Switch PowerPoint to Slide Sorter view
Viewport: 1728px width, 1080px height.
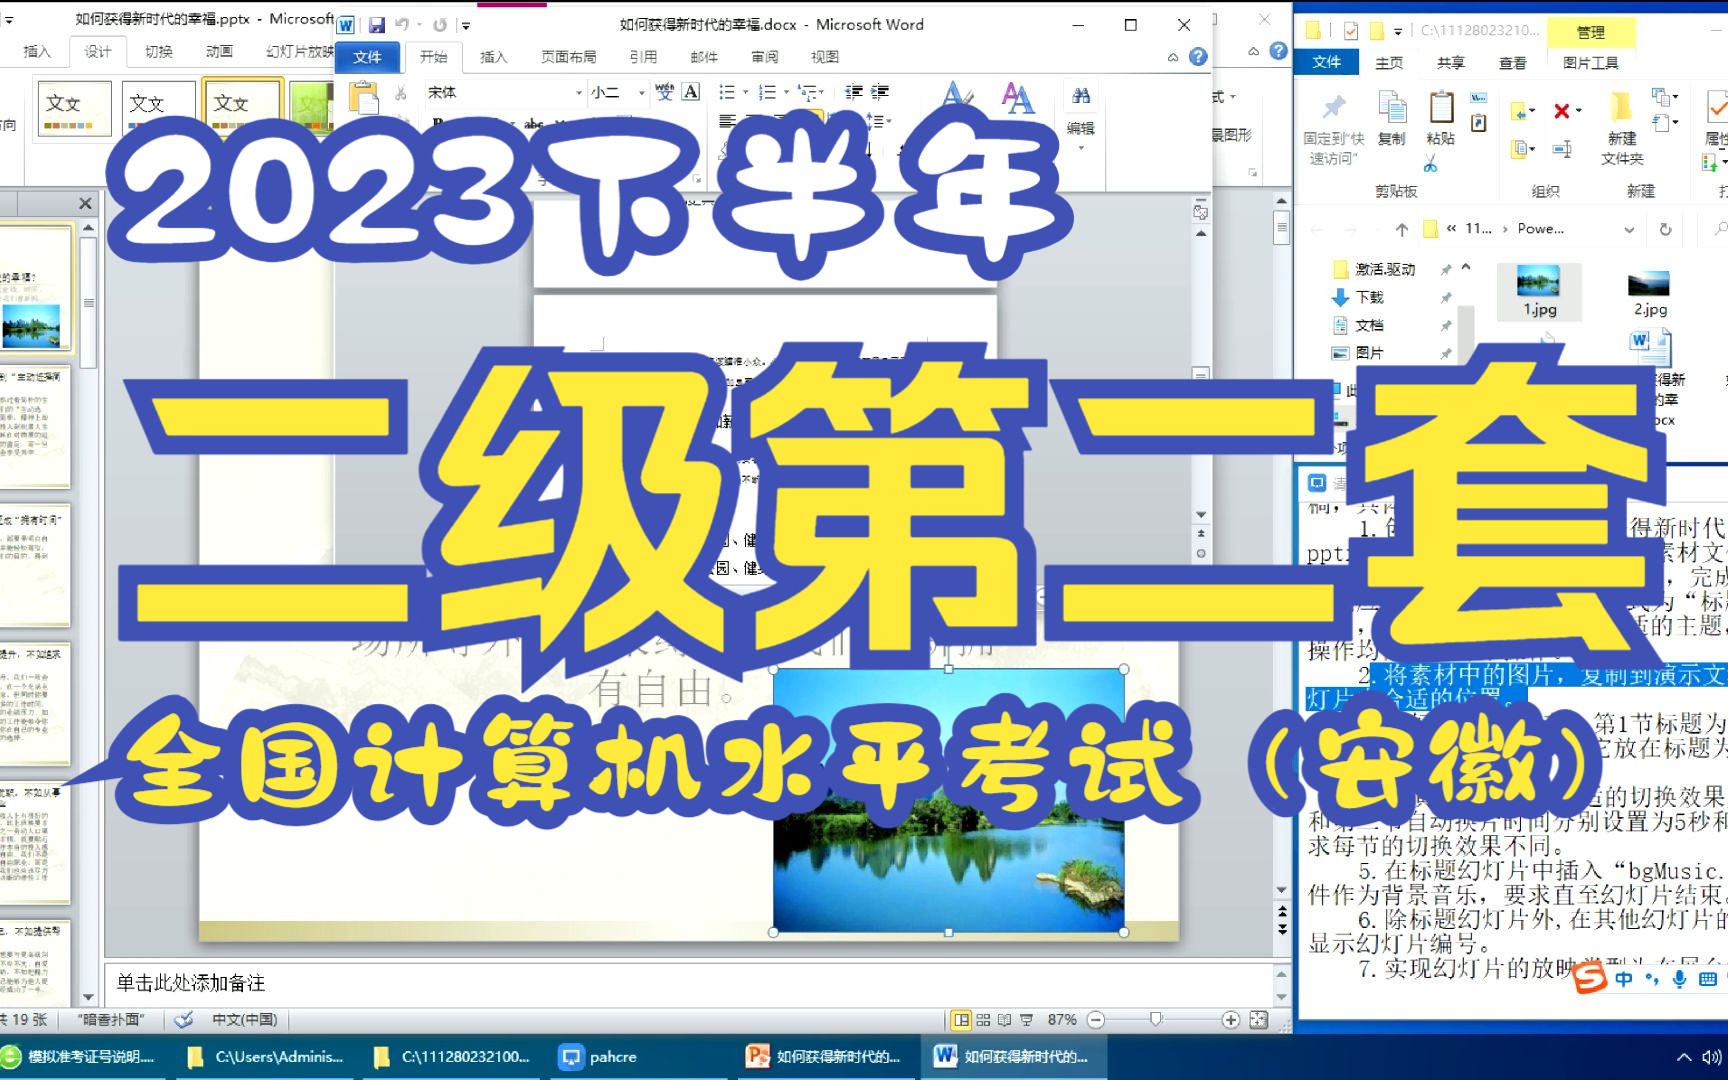point(983,1020)
